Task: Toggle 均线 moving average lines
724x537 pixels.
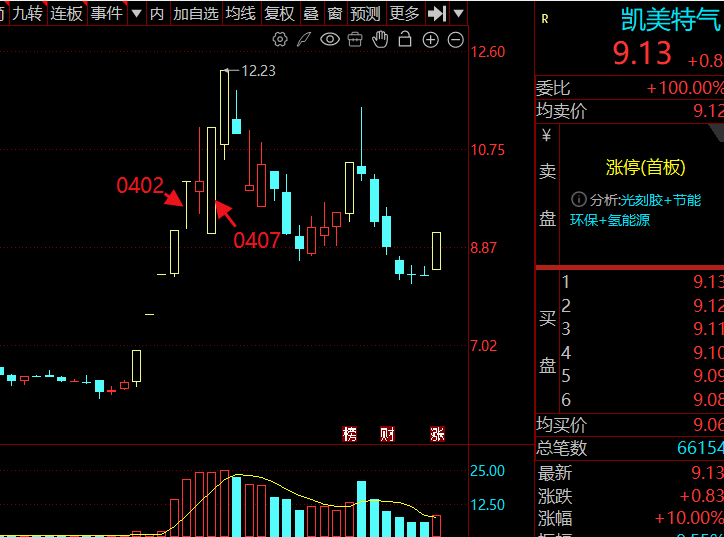Action: click(x=241, y=13)
